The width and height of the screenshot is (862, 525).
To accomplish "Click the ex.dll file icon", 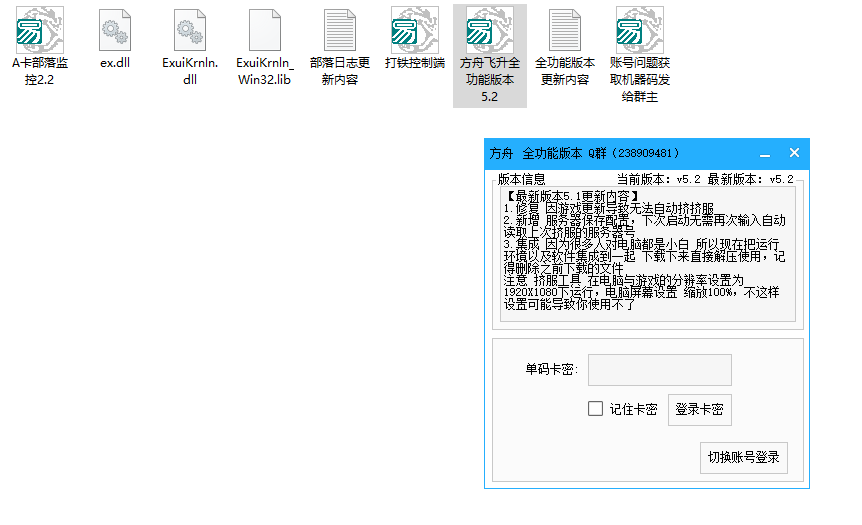I will pyautogui.click(x=115, y=30).
